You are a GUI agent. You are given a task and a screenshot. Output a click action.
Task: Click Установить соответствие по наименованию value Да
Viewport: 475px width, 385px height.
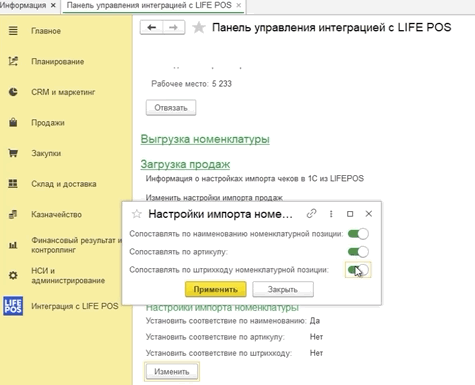[315, 321]
